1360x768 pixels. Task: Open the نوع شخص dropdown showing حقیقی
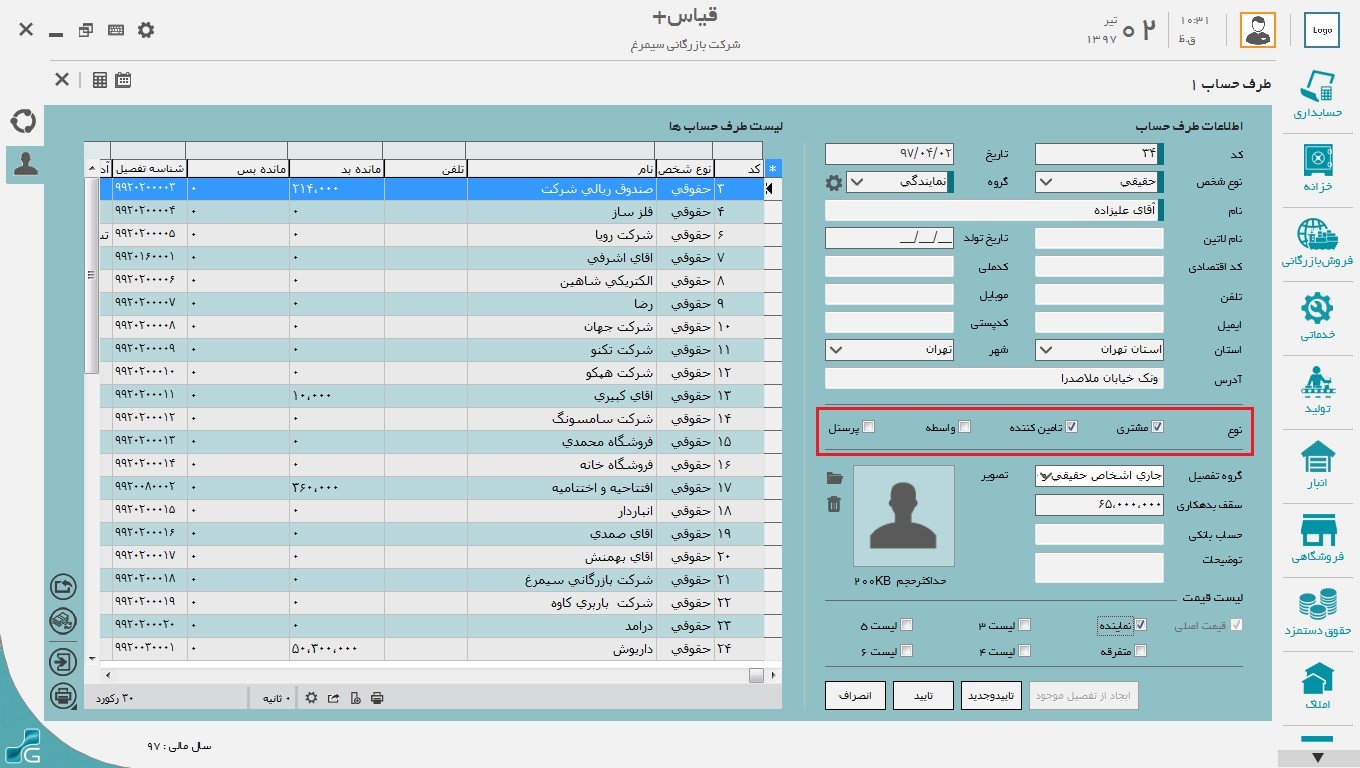click(1100, 182)
